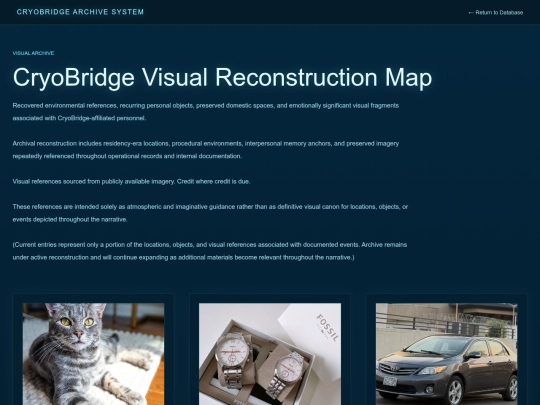Click the Return to Database link
The width and height of the screenshot is (540, 405).
coord(496,13)
